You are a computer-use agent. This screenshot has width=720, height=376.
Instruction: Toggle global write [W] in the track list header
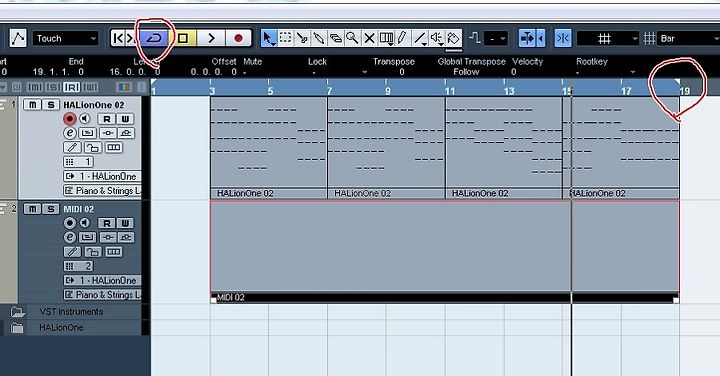90,87
